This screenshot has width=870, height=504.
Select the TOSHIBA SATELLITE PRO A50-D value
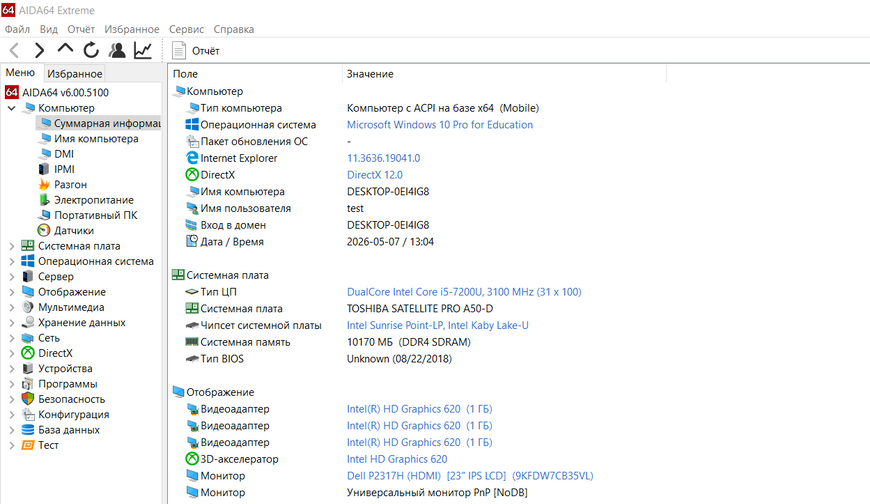(x=420, y=308)
